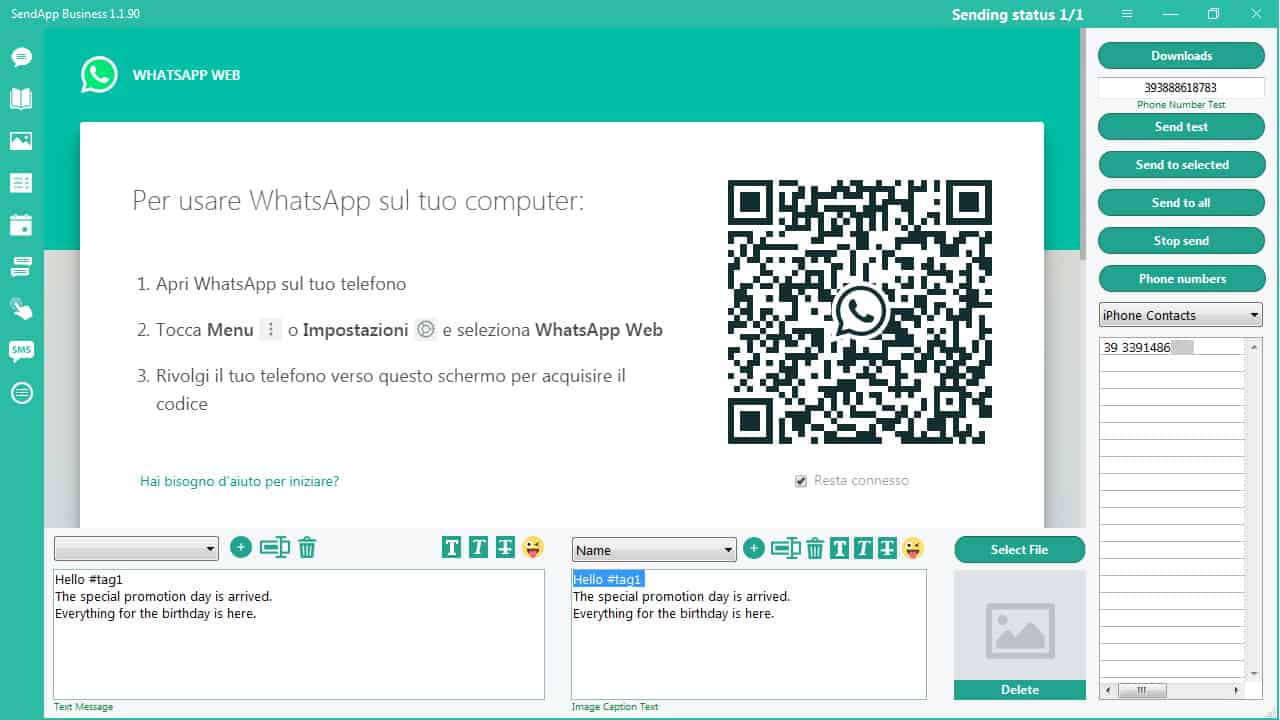Open the address book sidebar icon
This screenshot has height=720, width=1280.
click(x=21, y=98)
